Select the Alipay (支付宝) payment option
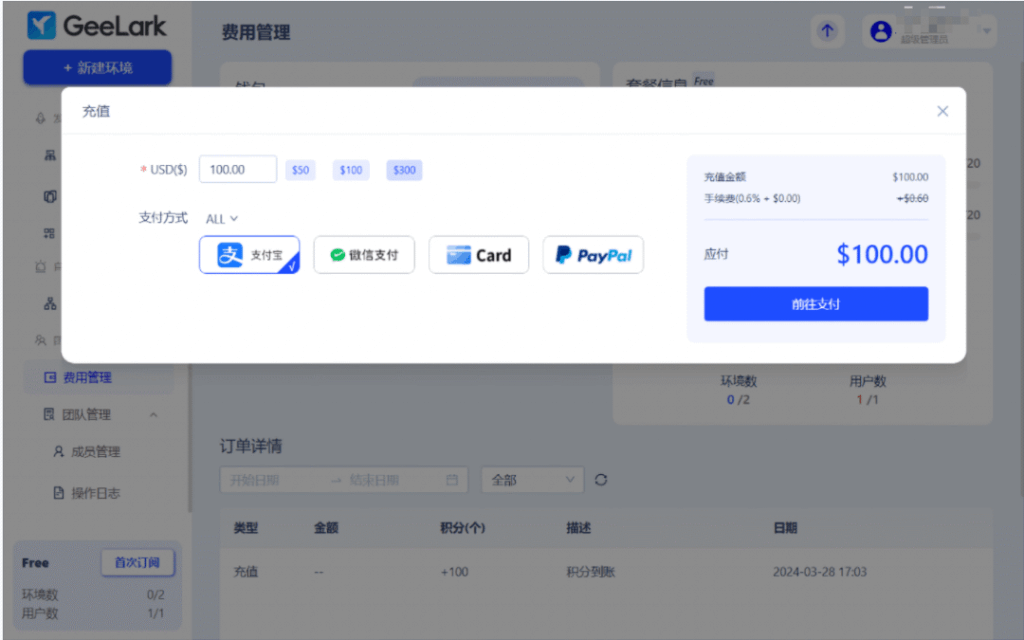The width and height of the screenshot is (1024, 640). coord(249,255)
